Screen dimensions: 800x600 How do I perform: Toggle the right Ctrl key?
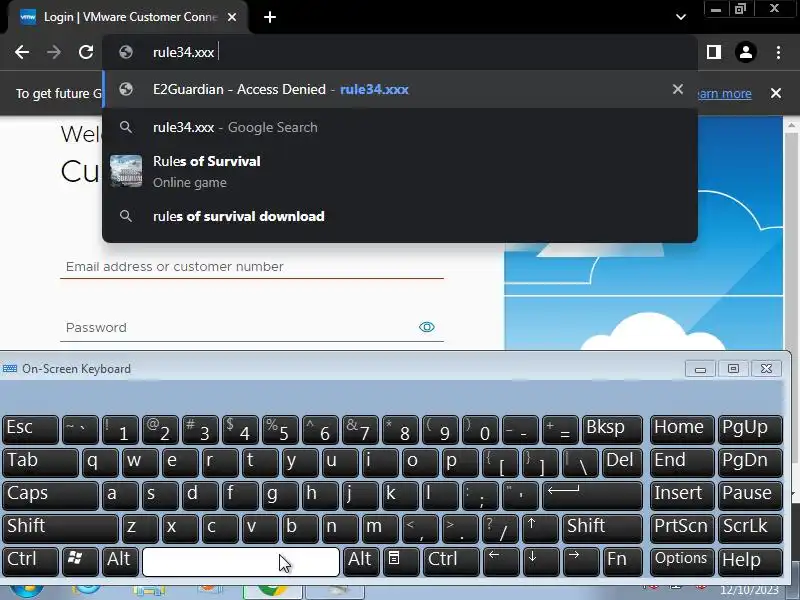(451, 561)
